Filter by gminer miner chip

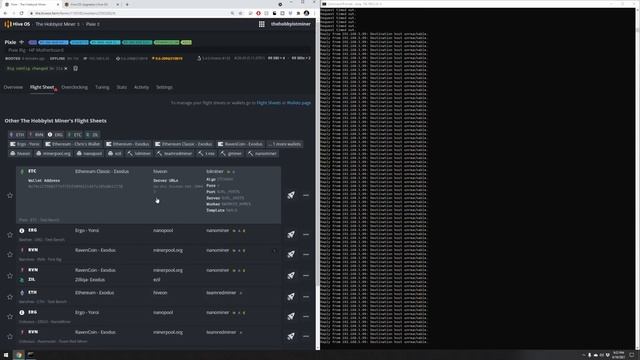(231, 153)
